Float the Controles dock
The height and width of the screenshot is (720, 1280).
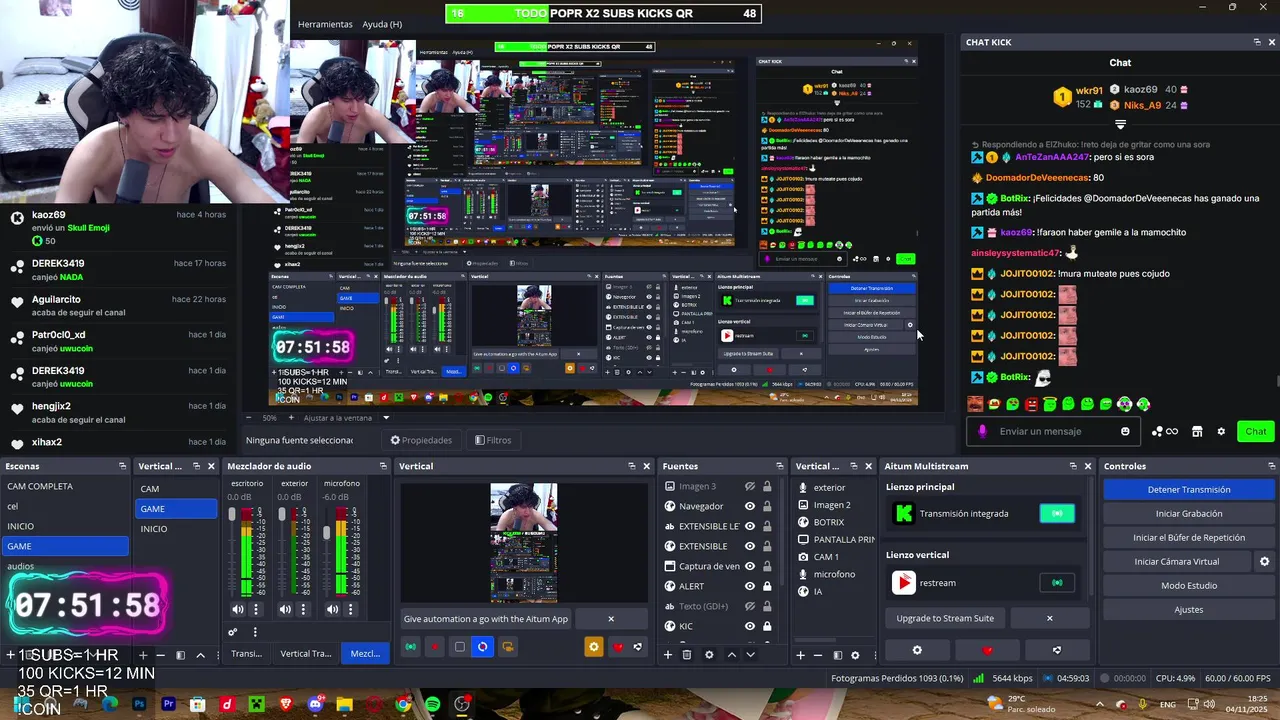(x=1271, y=466)
